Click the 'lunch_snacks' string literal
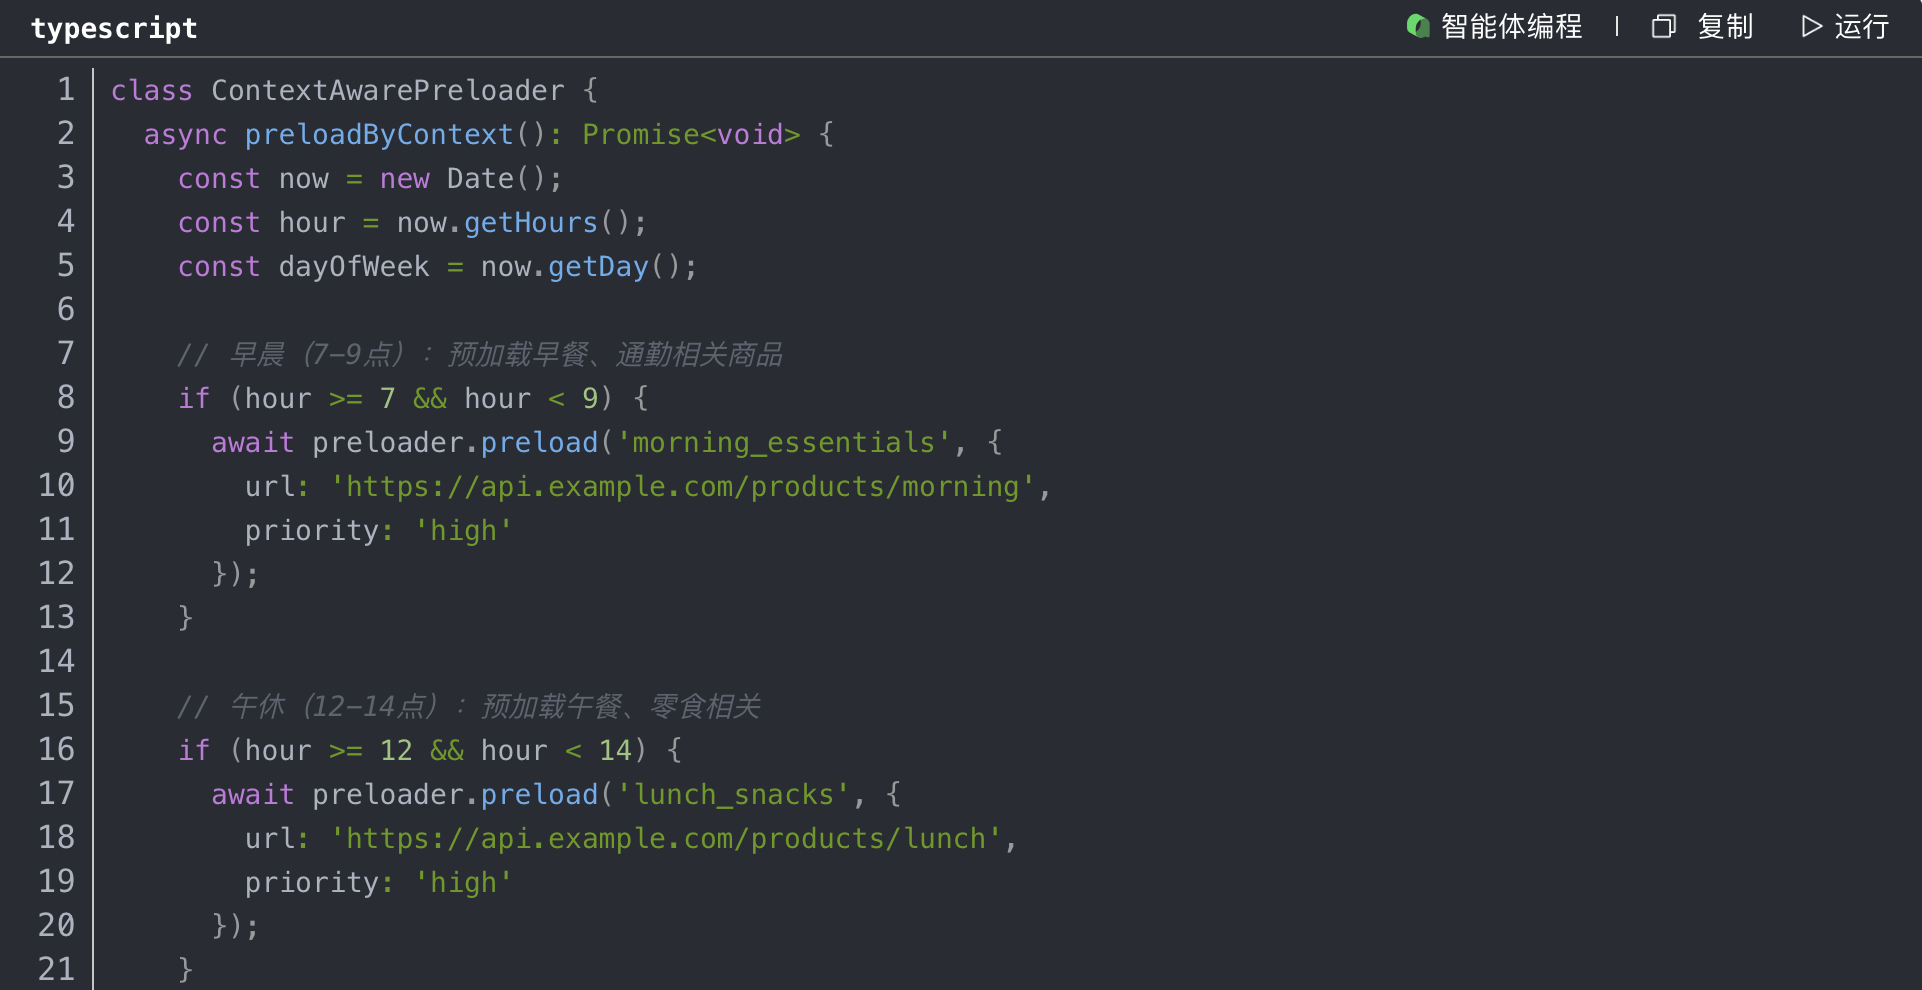Image resolution: width=1922 pixels, height=990 pixels. tap(733, 795)
